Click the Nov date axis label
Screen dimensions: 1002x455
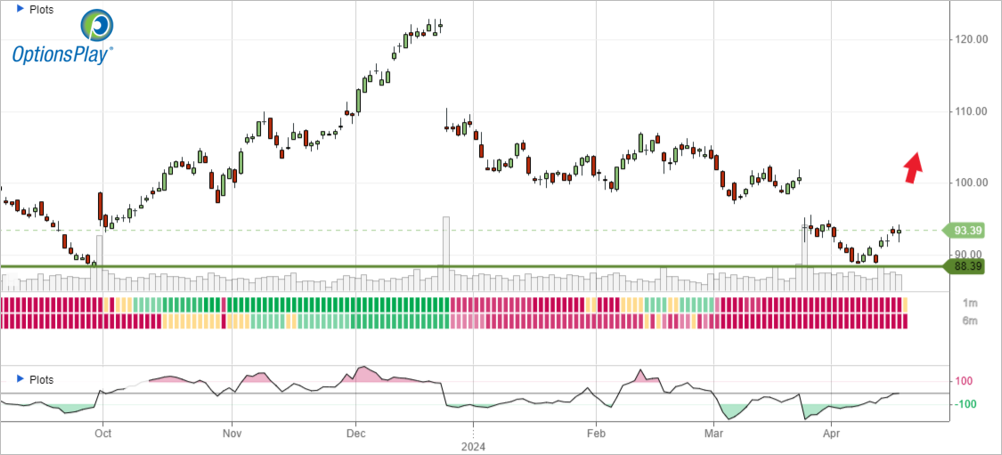point(232,432)
